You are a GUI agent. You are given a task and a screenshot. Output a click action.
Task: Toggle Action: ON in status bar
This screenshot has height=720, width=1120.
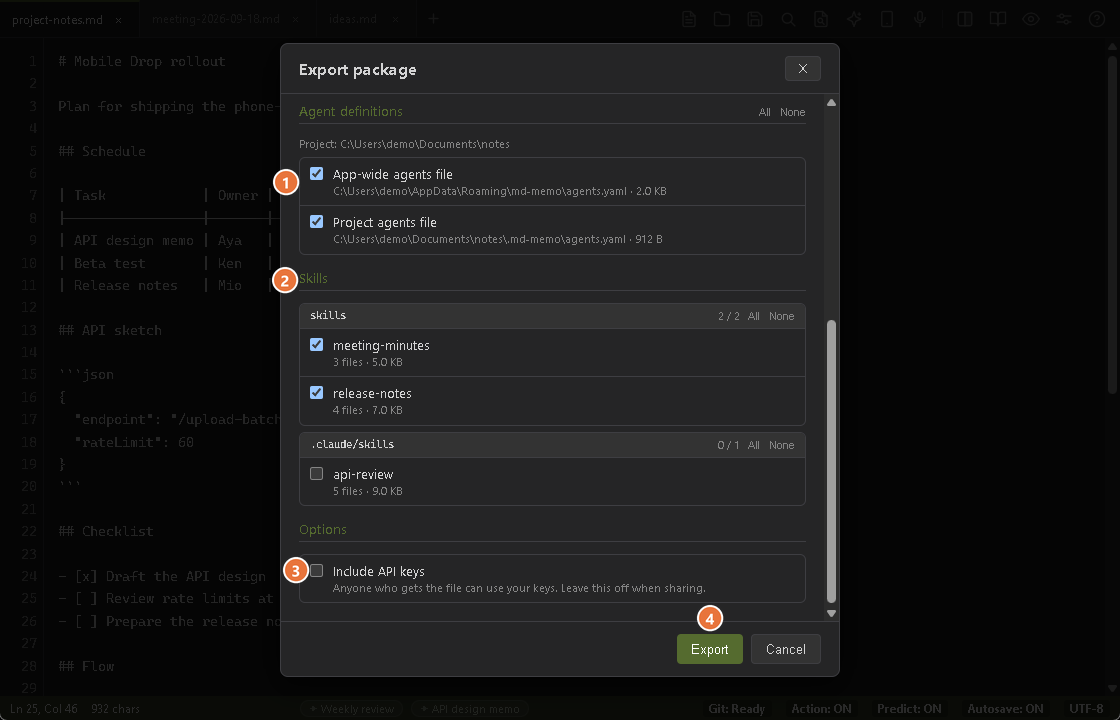821,709
